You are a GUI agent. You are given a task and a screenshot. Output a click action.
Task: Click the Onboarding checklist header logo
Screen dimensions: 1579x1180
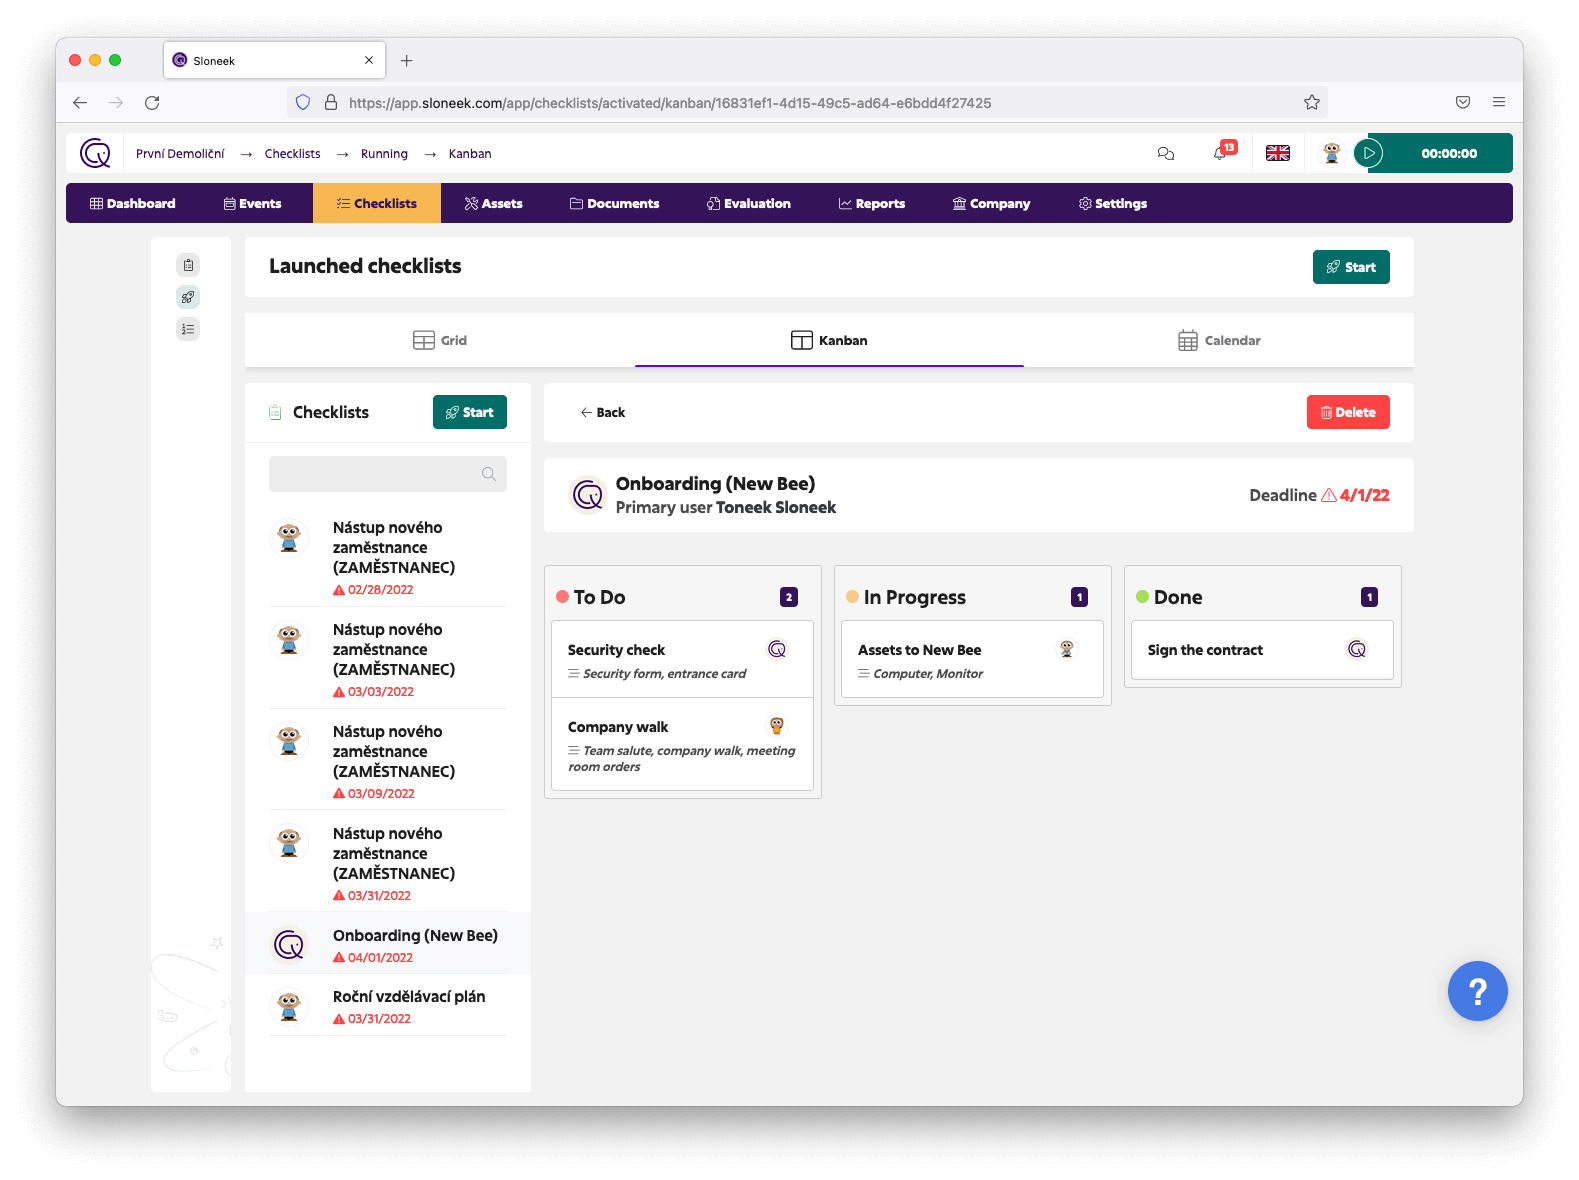[x=588, y=494]
